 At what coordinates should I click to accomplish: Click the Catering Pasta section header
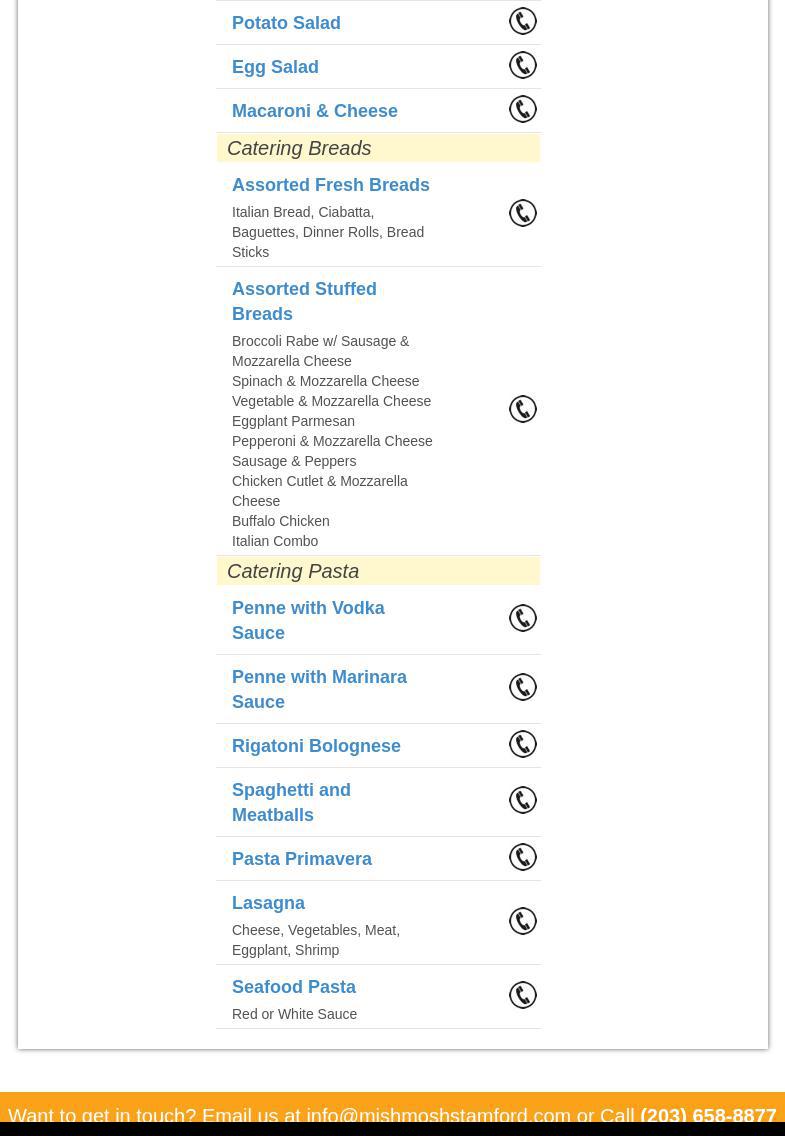tap(293, 571)
